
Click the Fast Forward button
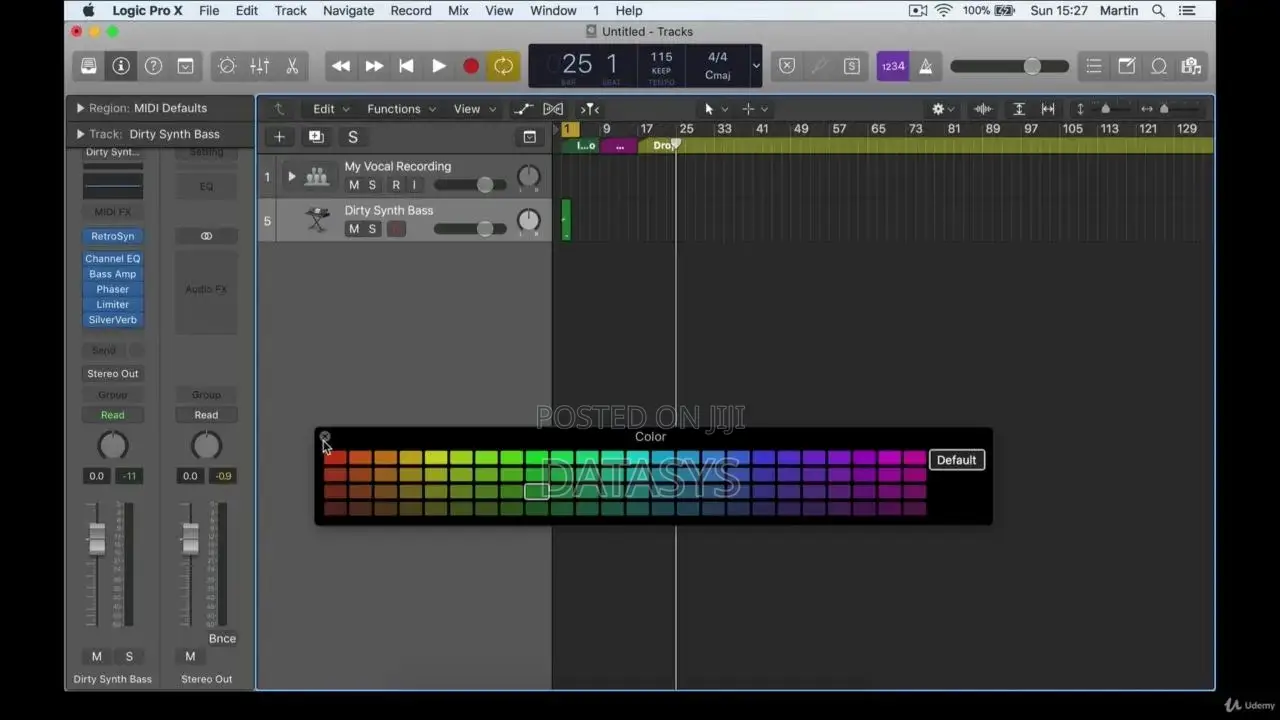tap(374, 66)
